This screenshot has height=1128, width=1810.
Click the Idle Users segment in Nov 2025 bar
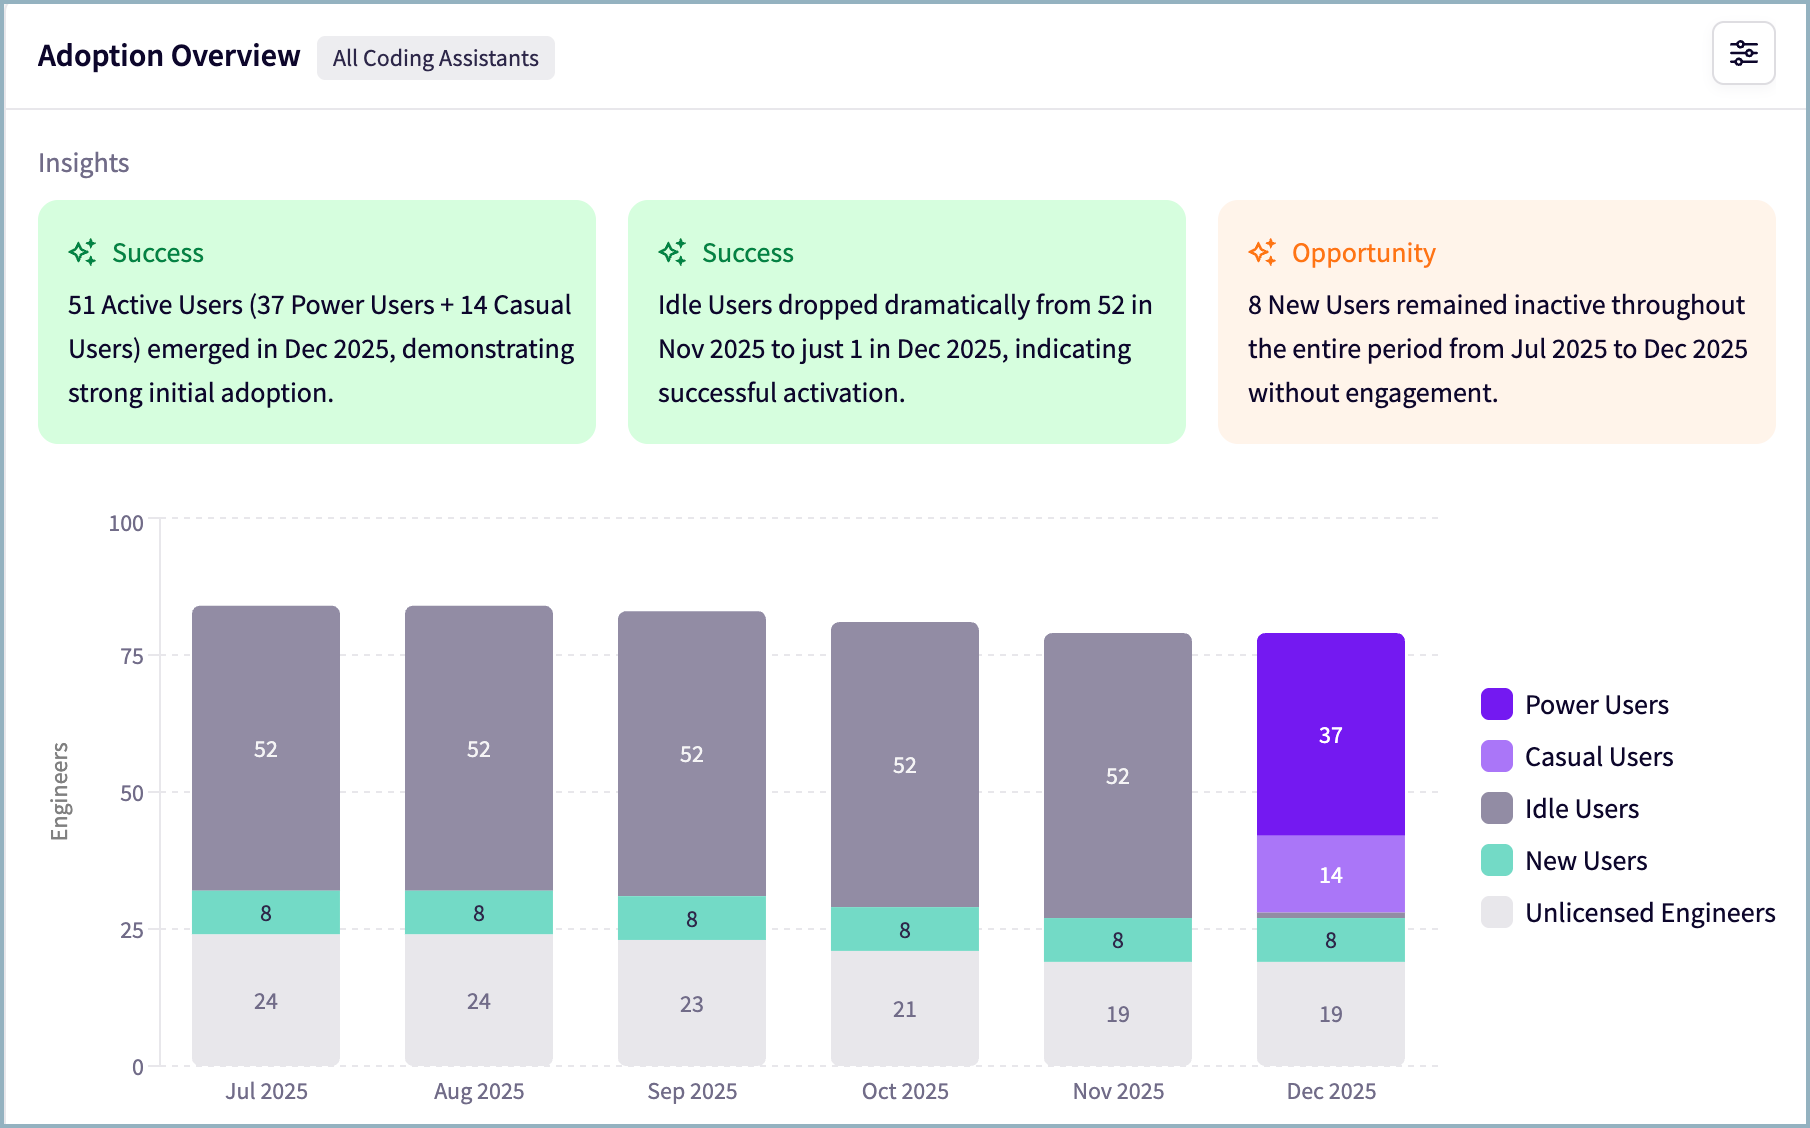[1117, 776]
